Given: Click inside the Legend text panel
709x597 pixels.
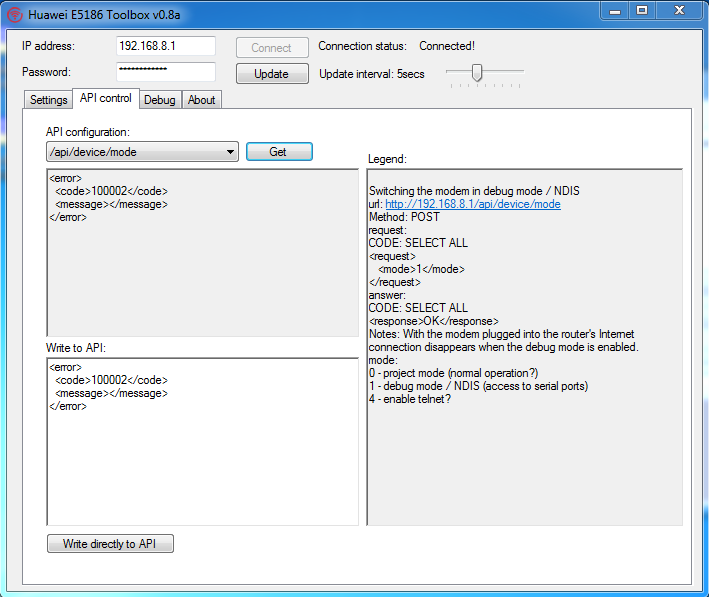Looking at the screenshot, I should click(525, 347).
